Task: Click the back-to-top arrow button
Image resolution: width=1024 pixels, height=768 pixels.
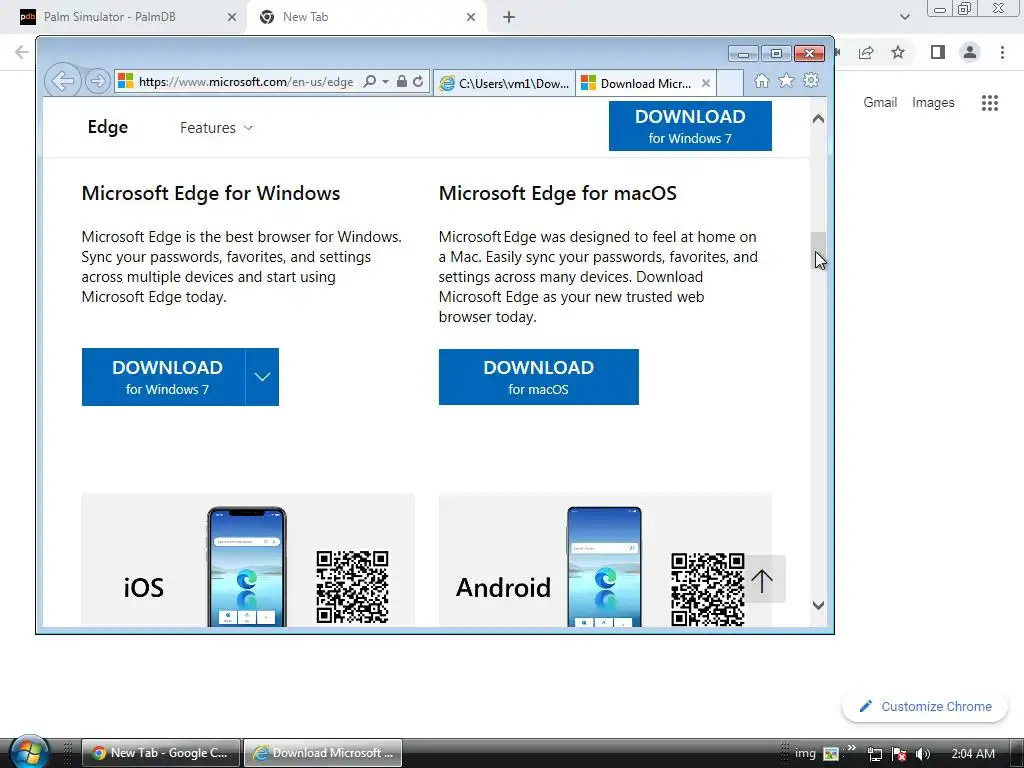Action: (x=762, y=579)
